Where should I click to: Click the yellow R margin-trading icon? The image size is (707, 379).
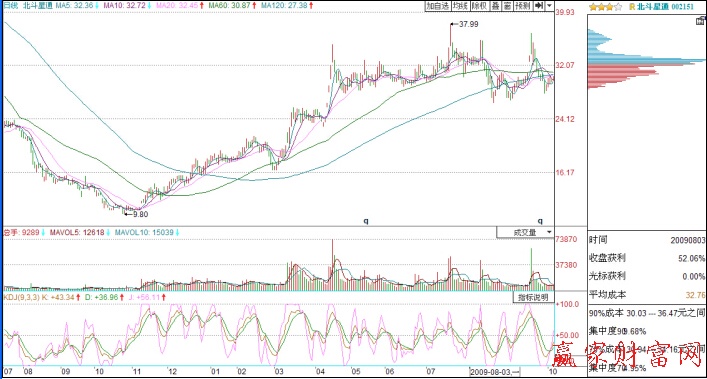pyautogui.click(x=632, y=7)
